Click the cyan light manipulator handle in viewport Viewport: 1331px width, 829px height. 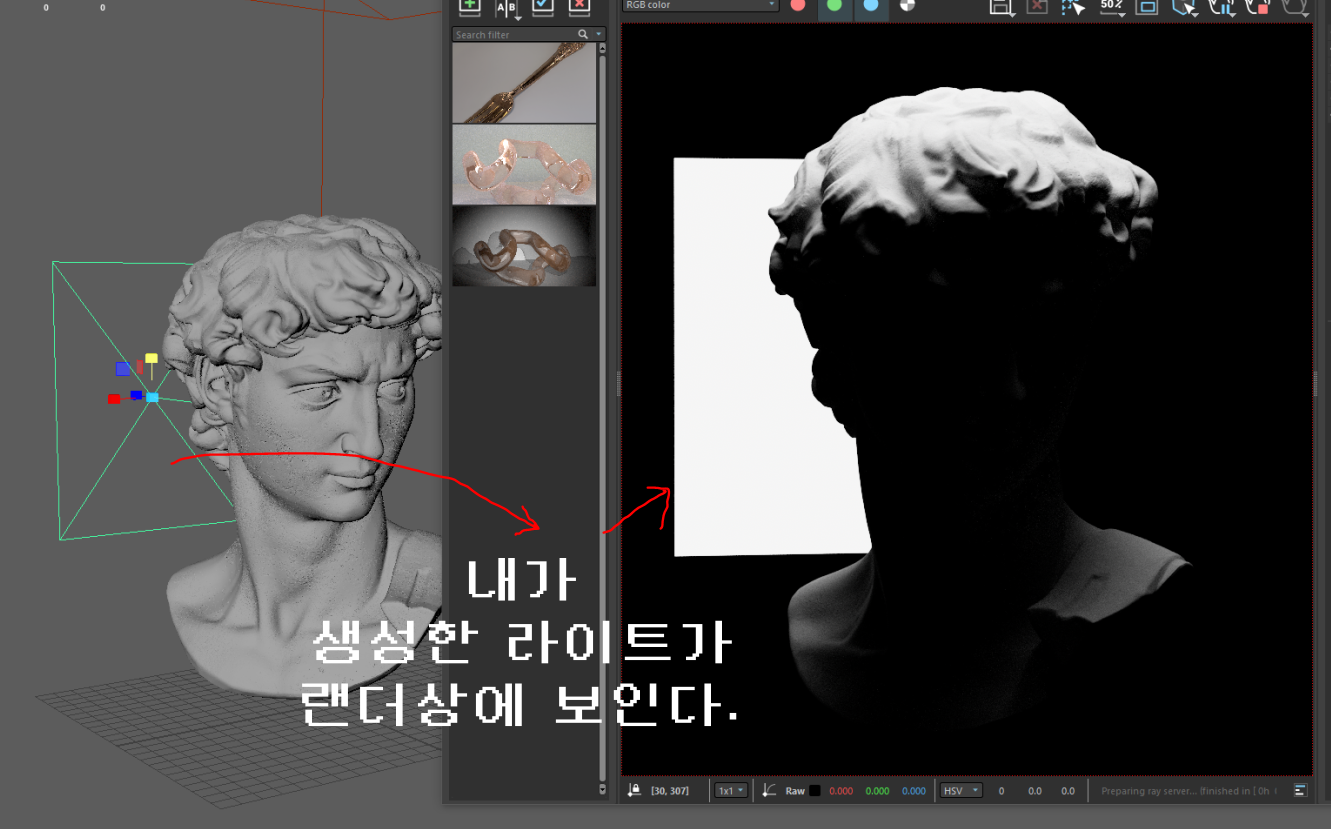pos(152,397)
